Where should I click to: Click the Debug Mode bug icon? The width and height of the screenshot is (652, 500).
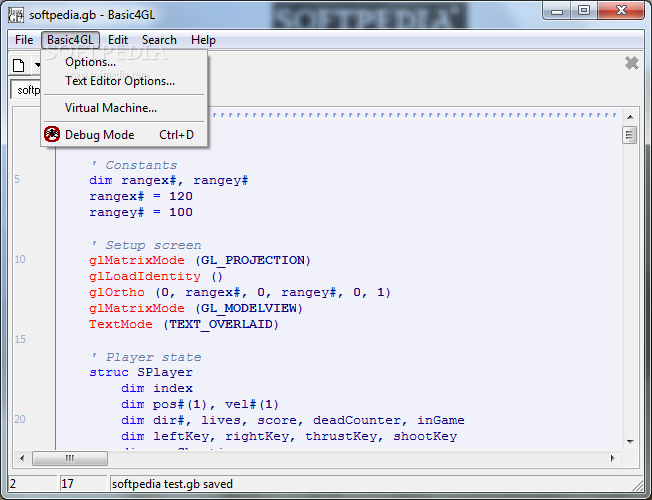click(52, 134)
